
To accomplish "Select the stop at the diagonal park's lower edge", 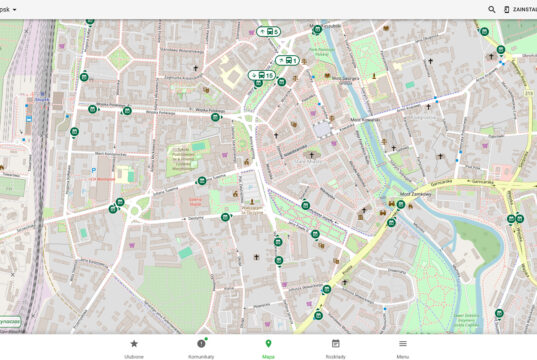I will (x=315, y=234).
